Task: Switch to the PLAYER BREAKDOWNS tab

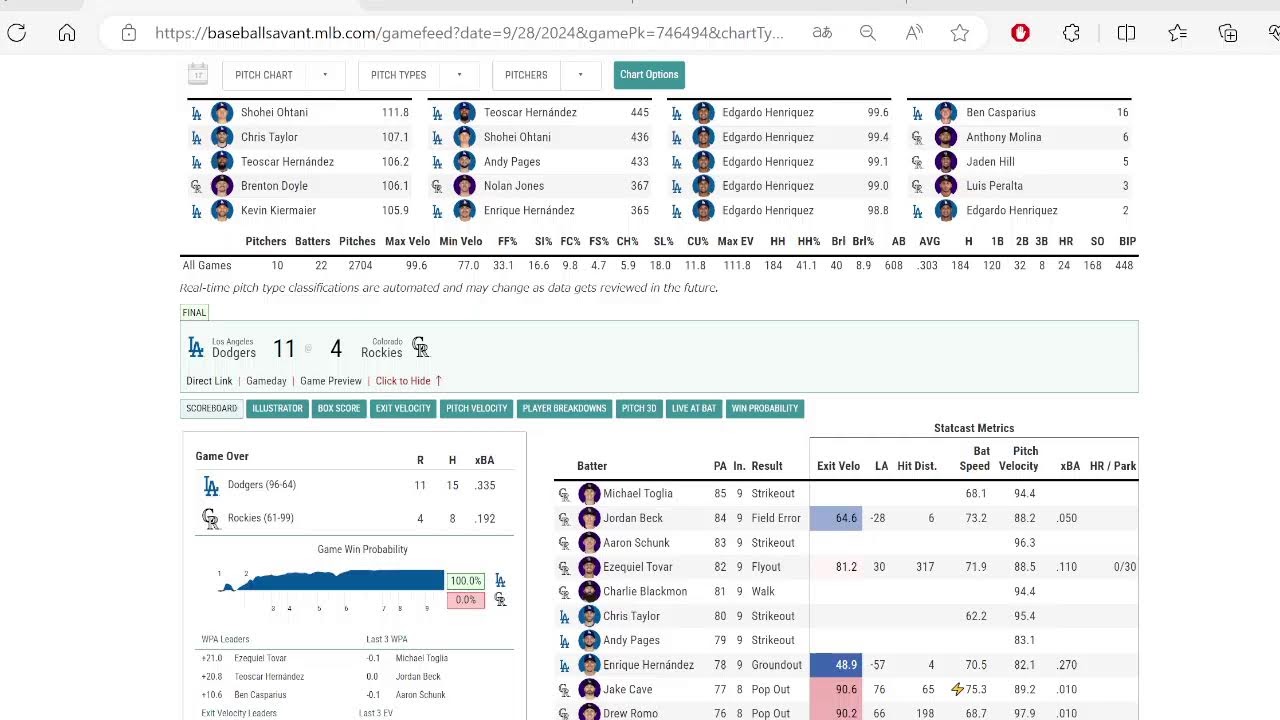Action: pyautogui.click(x=564, y=408)
